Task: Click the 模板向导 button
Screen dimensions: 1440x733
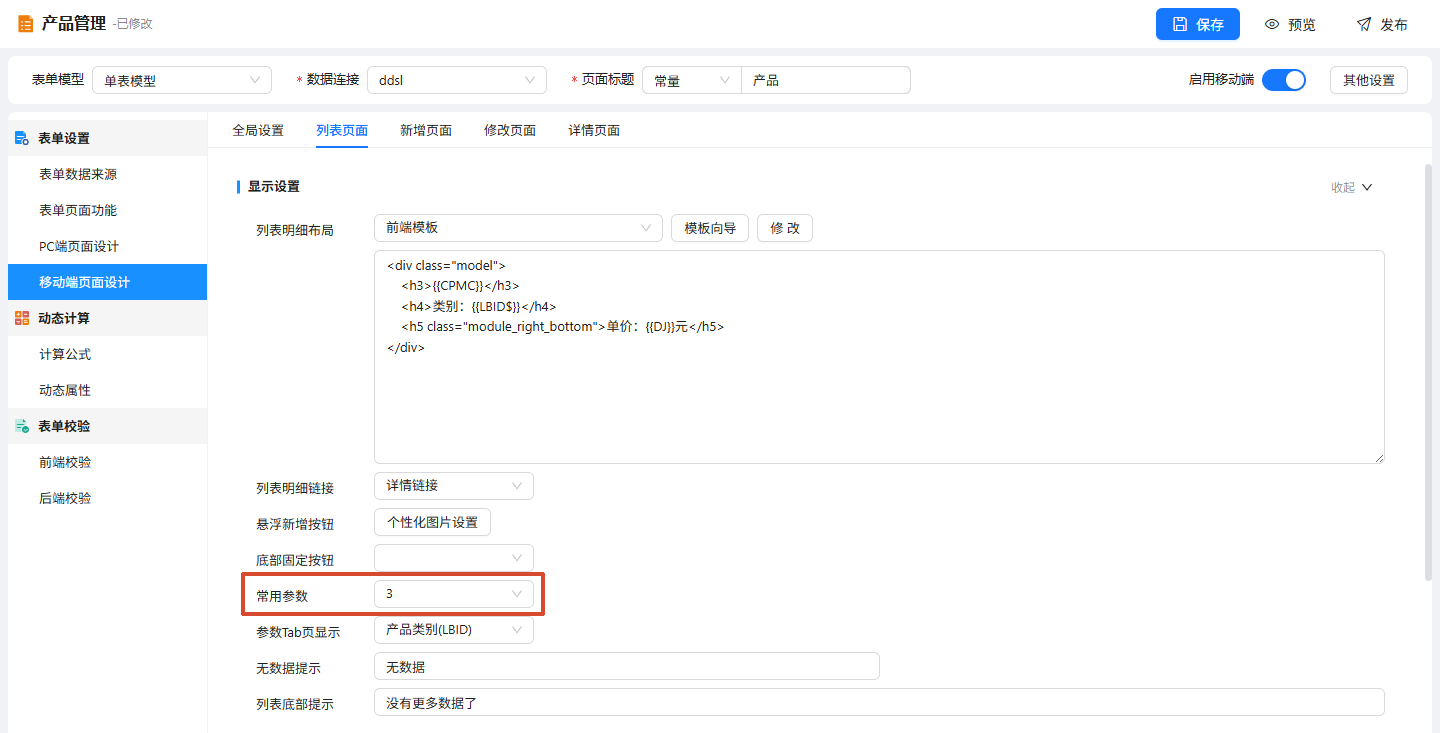Action: pos(710,228)
